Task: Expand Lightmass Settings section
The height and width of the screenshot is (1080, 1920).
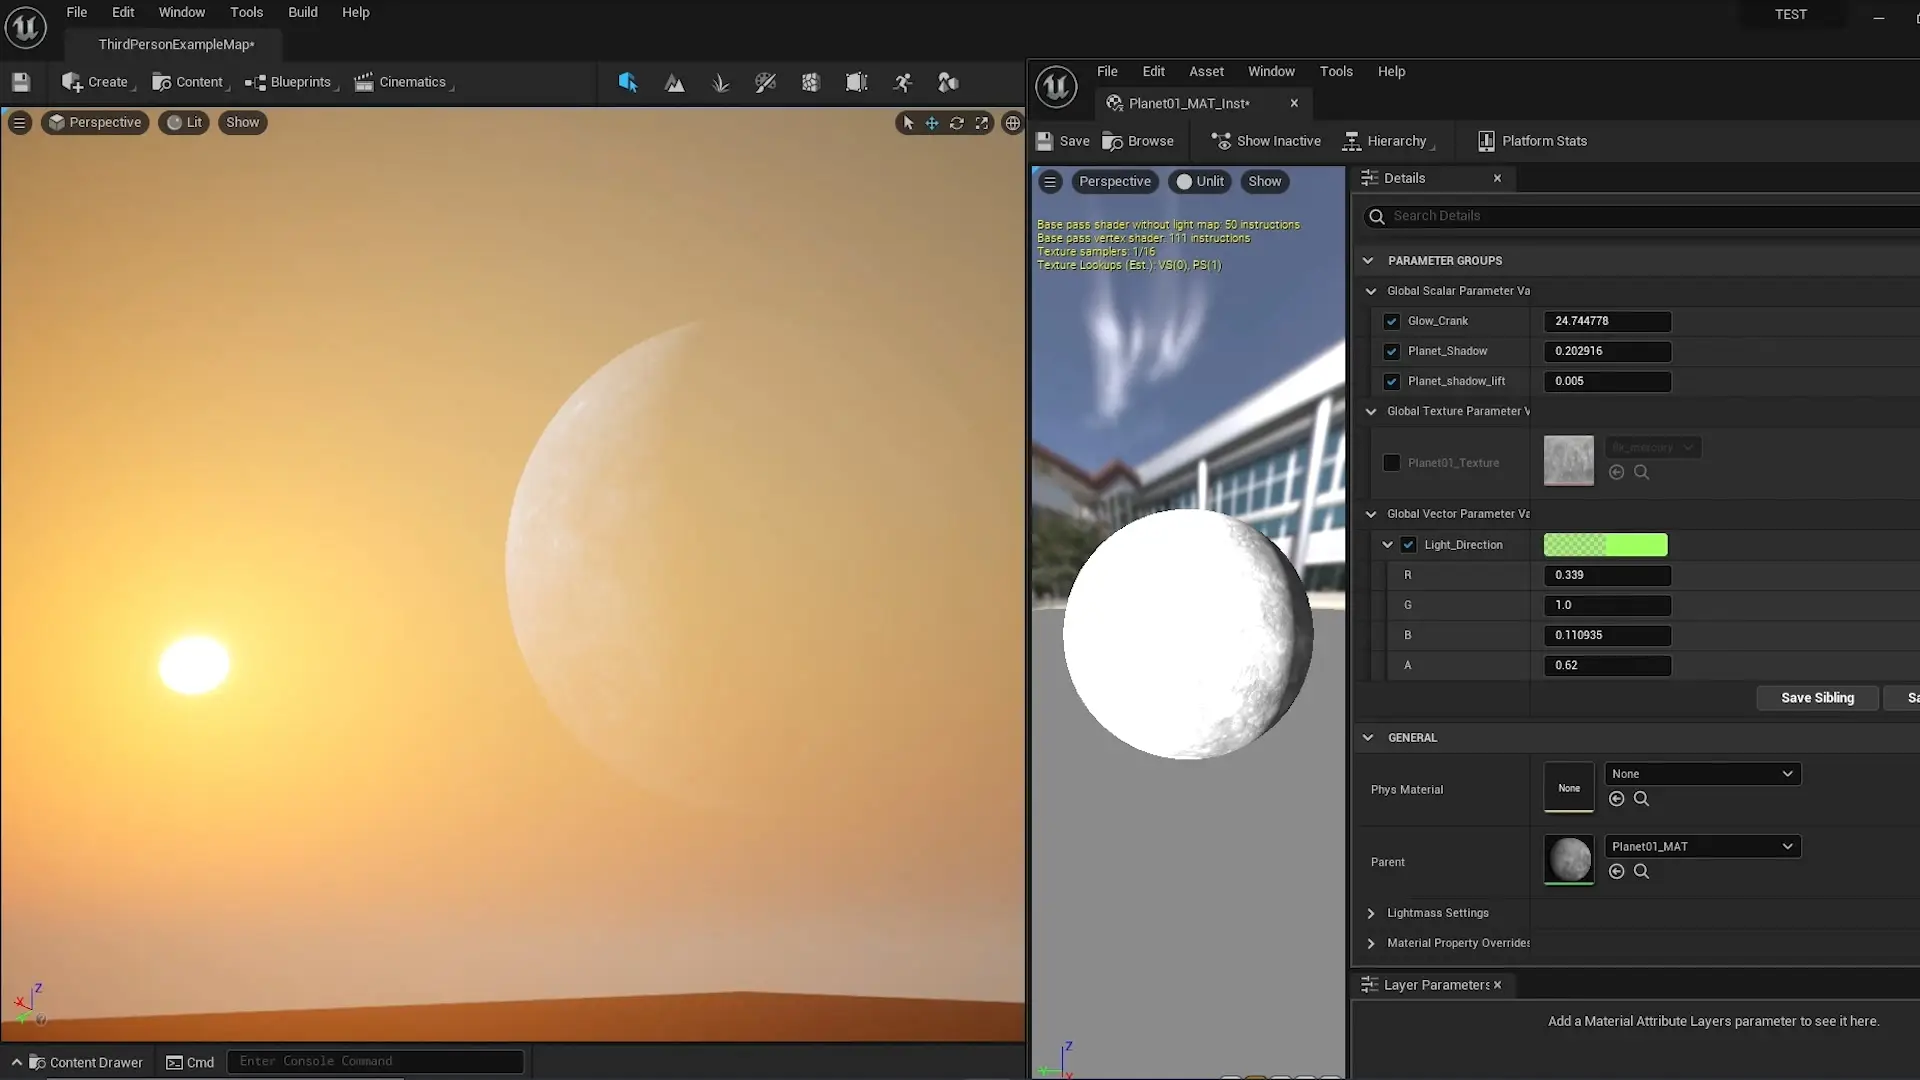Action: (1371, 913)
